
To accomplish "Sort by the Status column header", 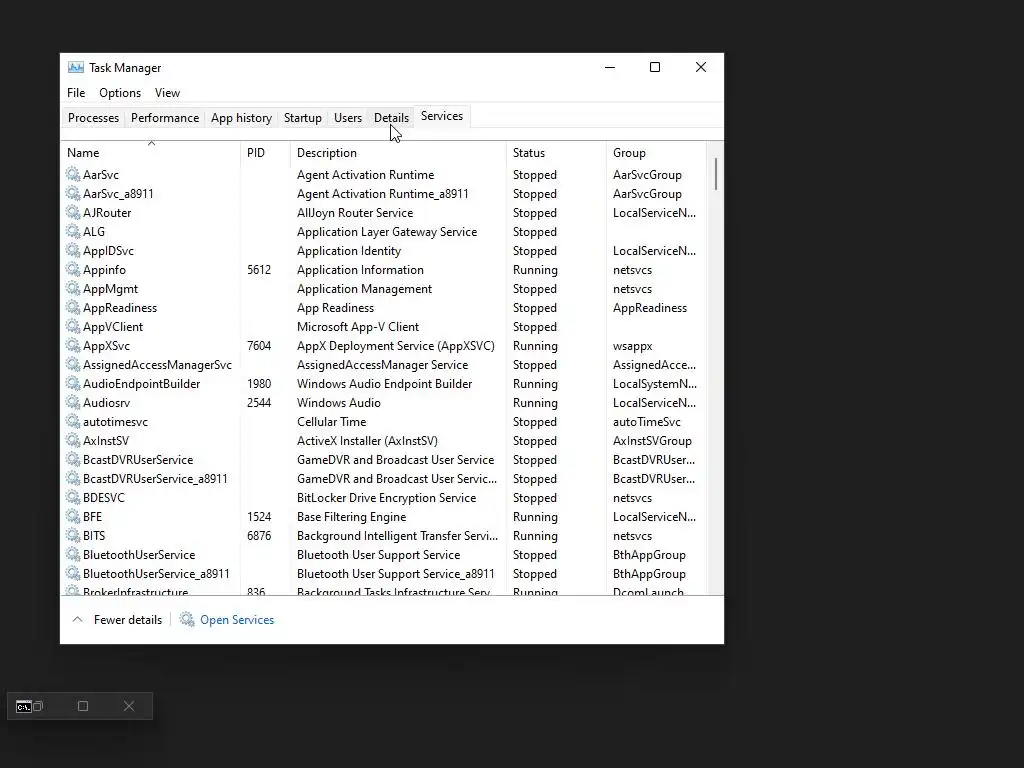I will 556,153.
